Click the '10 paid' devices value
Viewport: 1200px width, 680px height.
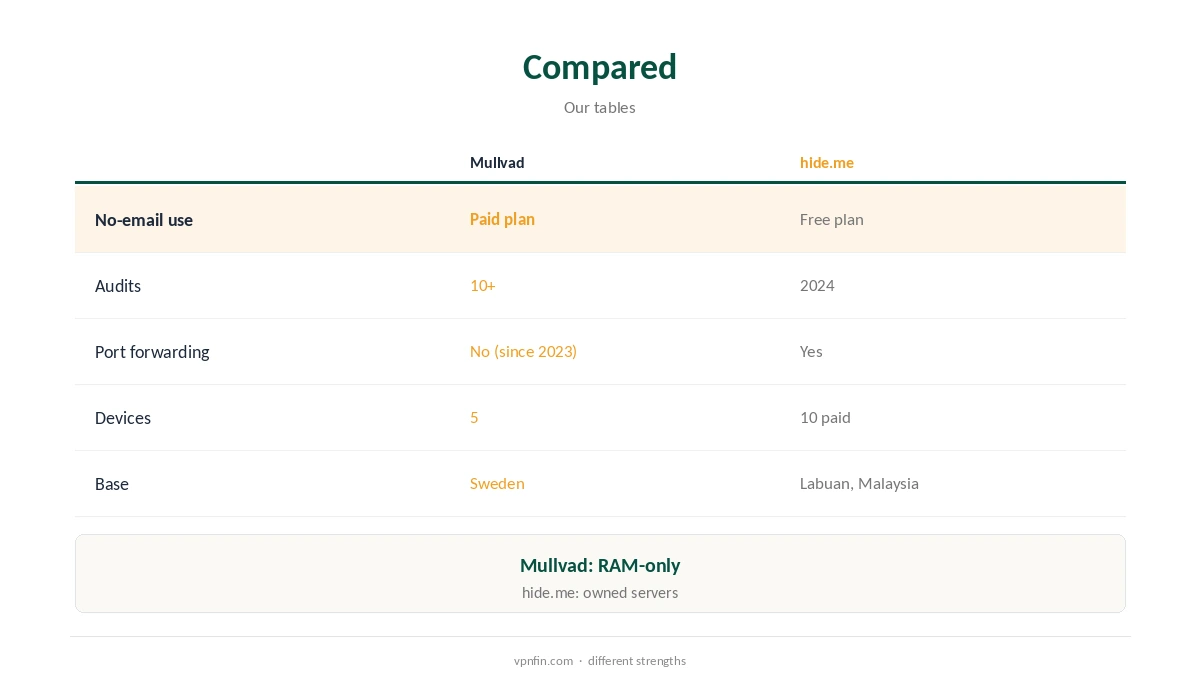pos(825,417)
